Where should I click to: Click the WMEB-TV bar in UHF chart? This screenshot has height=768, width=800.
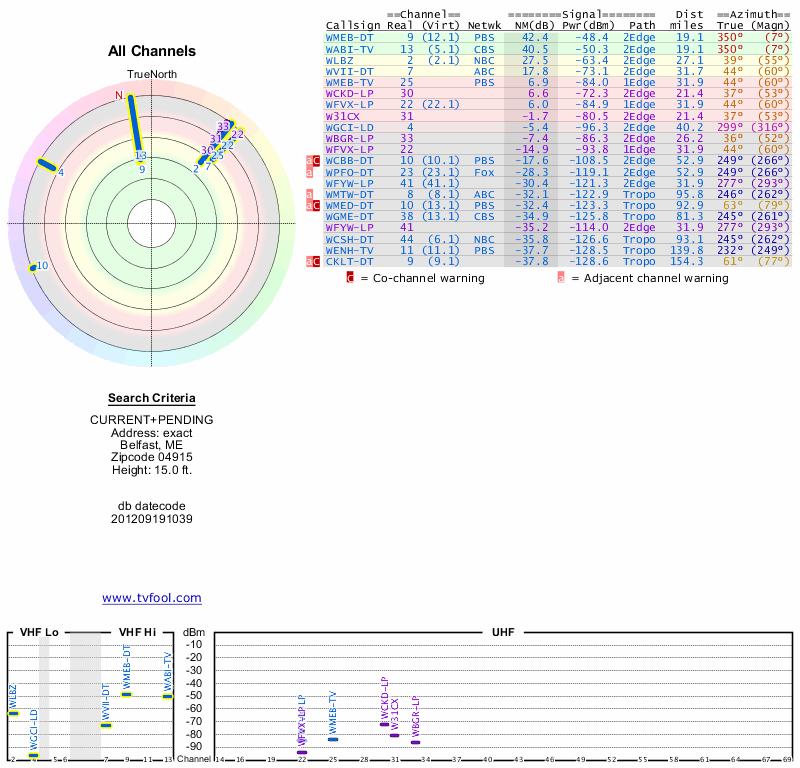[x=333, y=739]
